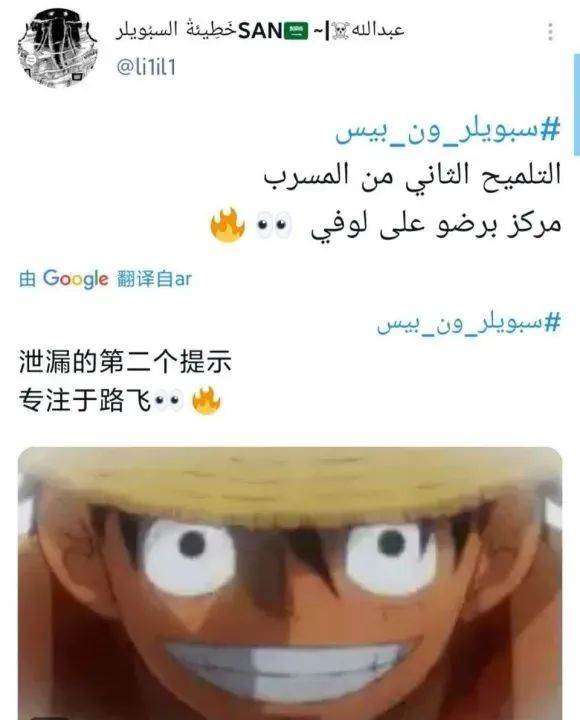Tap the fire emoji in the Arabic text
The image size is (580, 720).
tap(227, 225)
